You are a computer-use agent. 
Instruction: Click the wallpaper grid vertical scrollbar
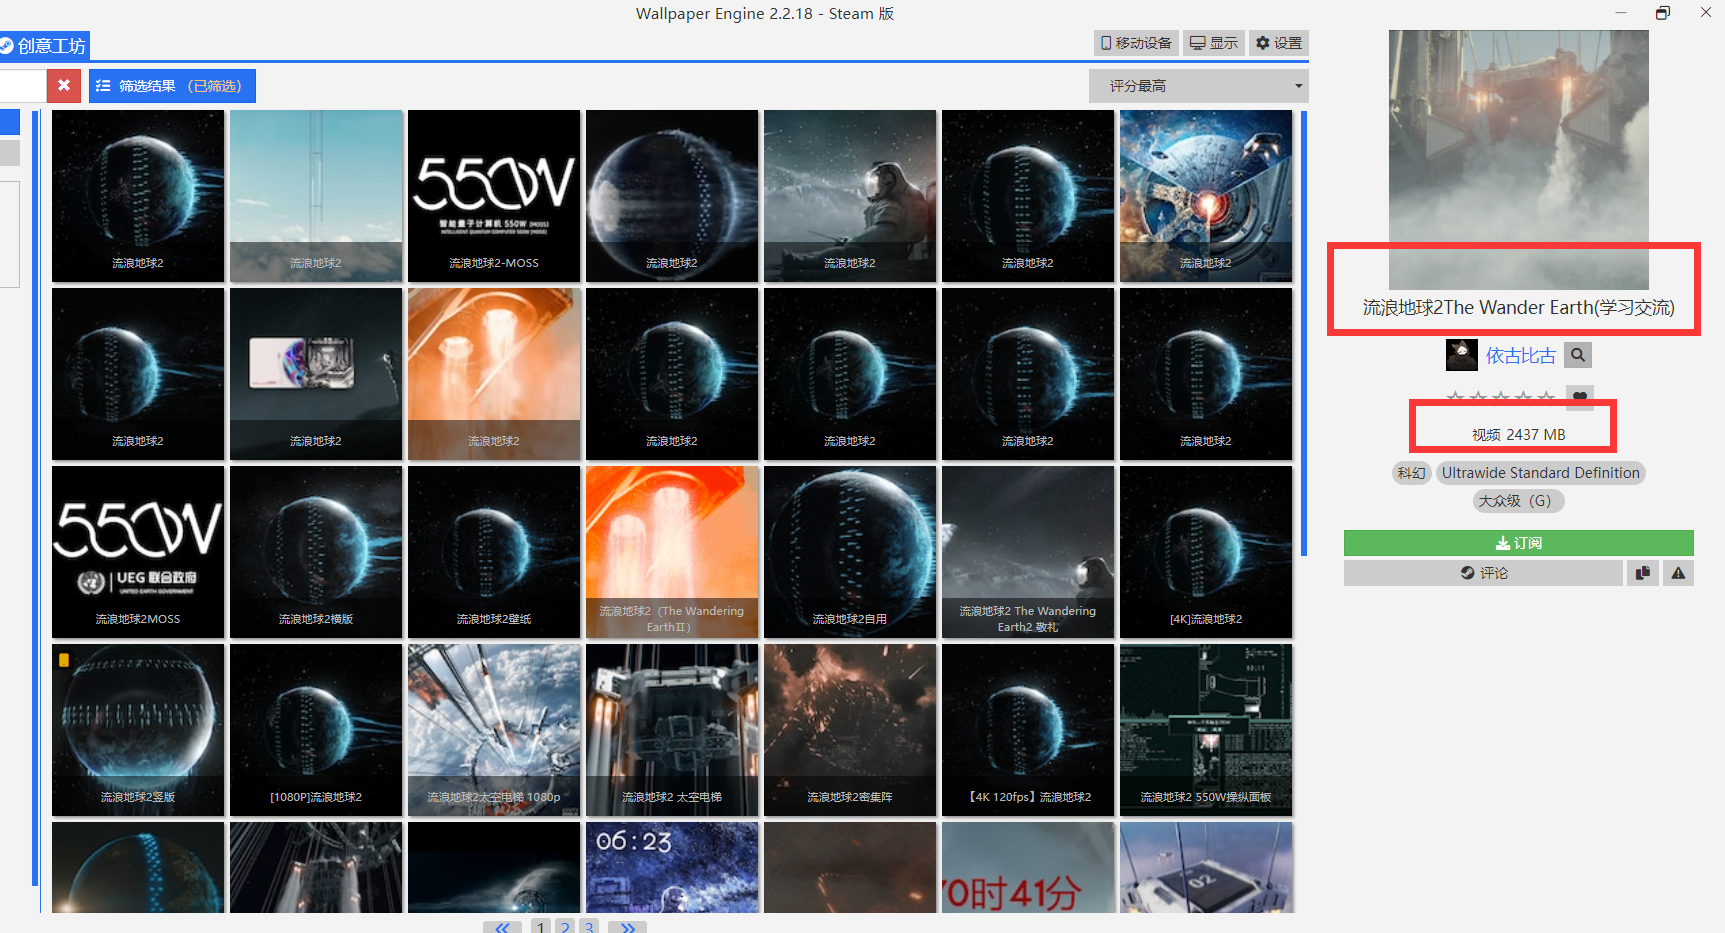1304,333
